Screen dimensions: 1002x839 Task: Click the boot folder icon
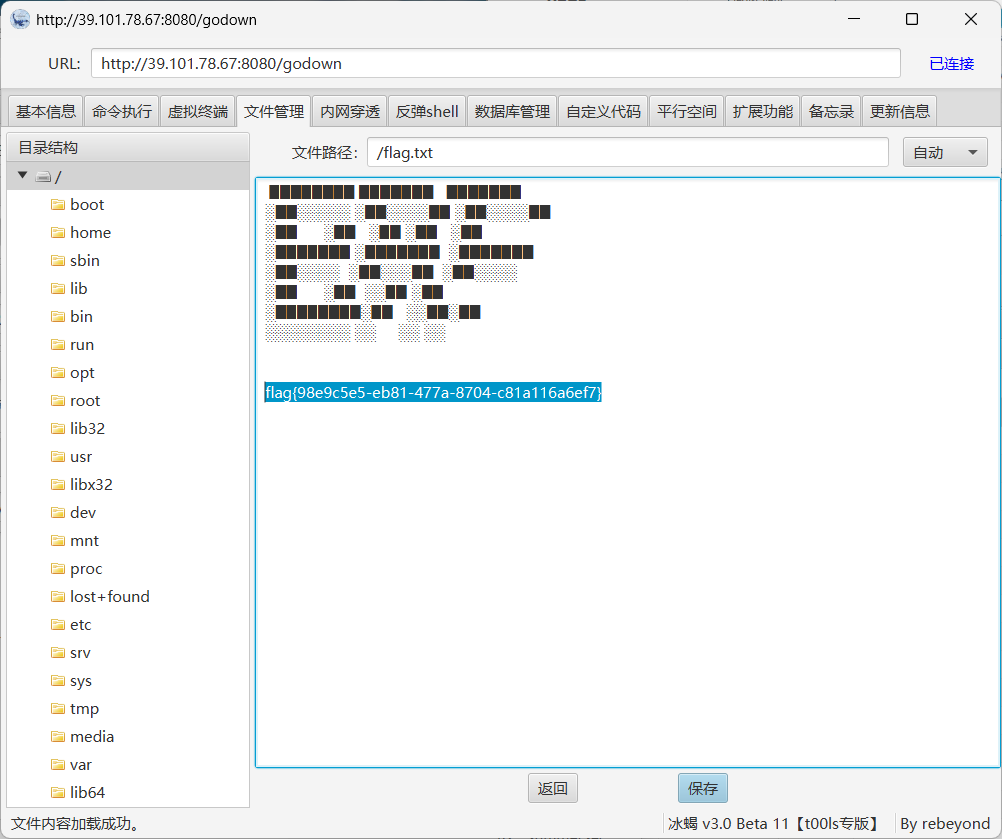click(60, 204)
